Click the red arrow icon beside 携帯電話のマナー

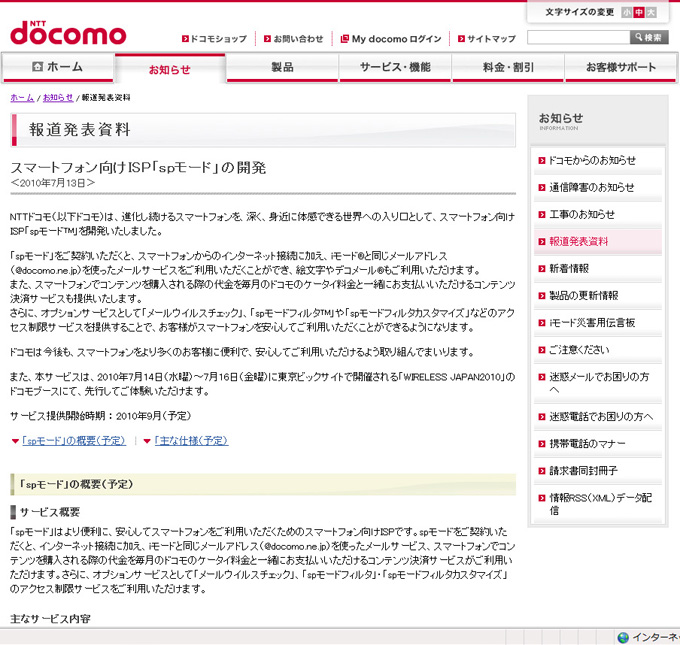click(542, 444)
